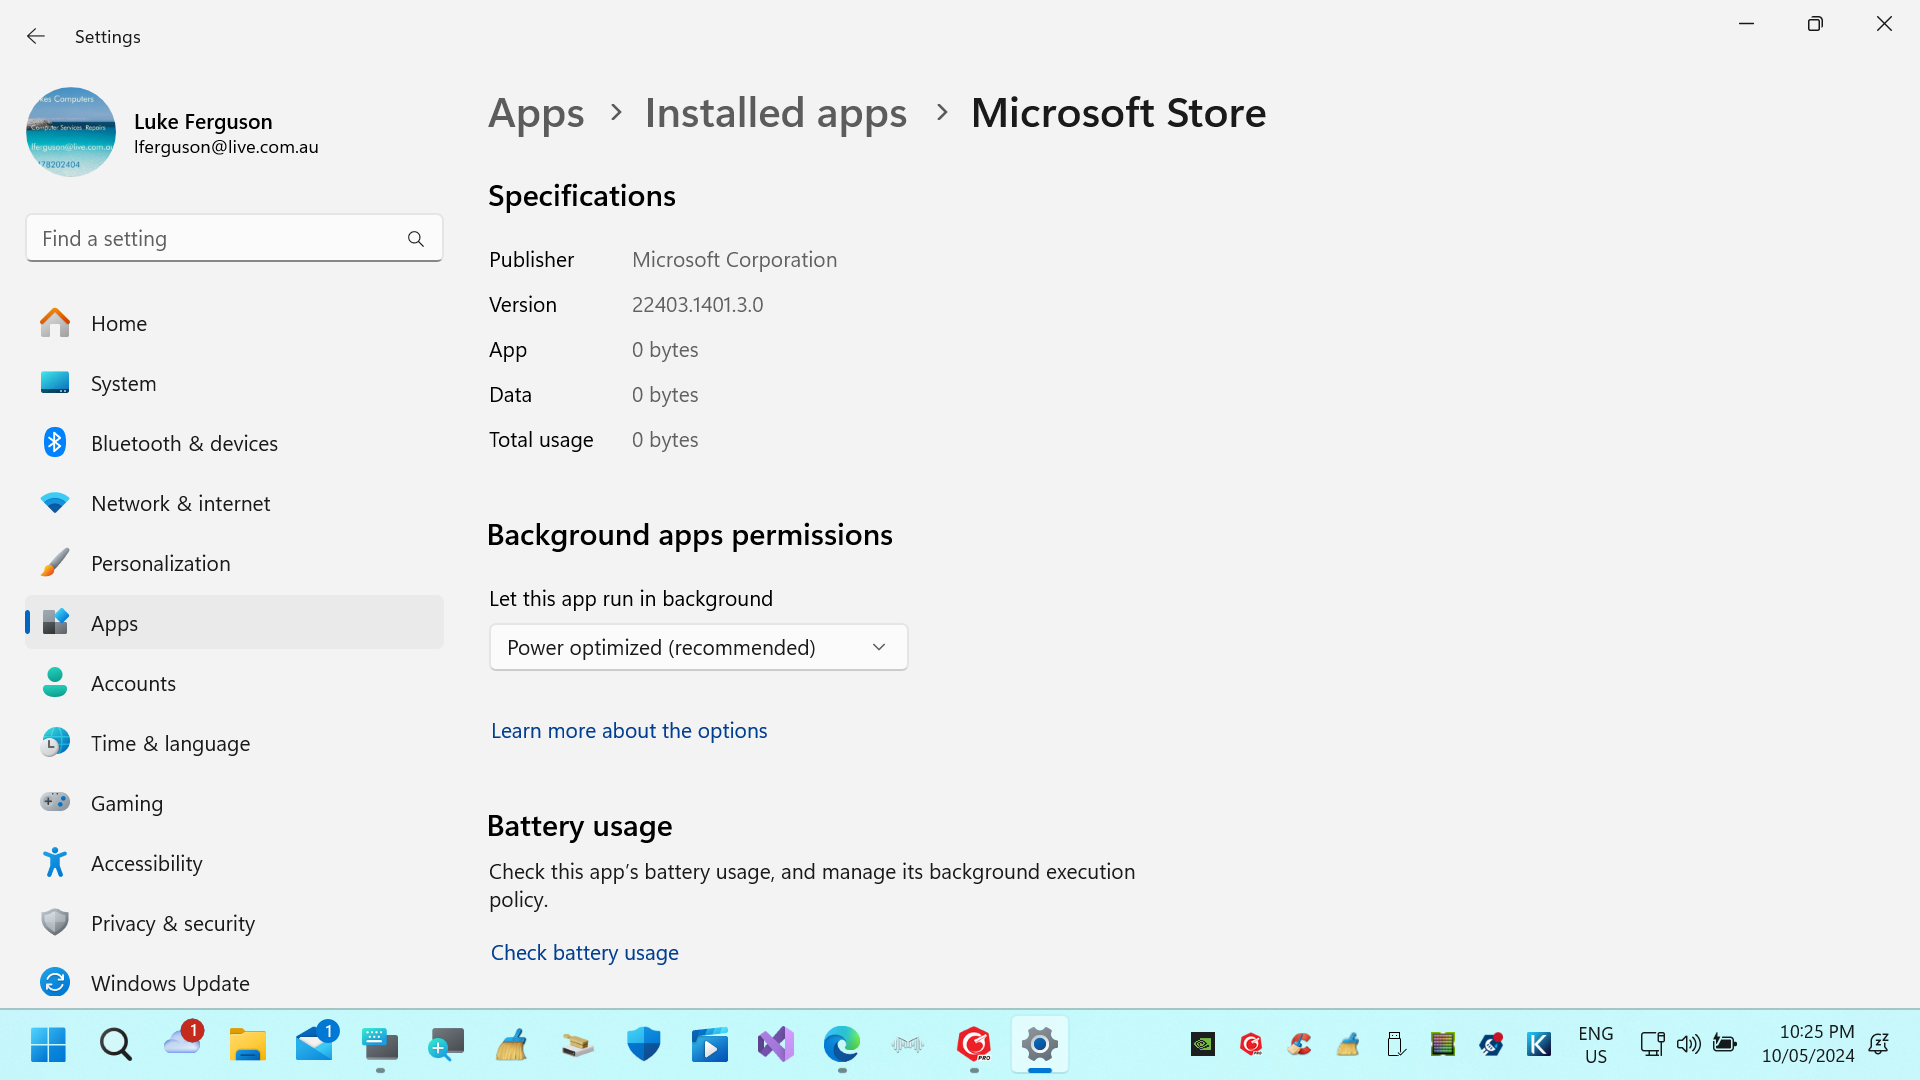Open File Explorer from taskbar
The width and height of the screenshot is (1920, 1080).
(248, 1045)
